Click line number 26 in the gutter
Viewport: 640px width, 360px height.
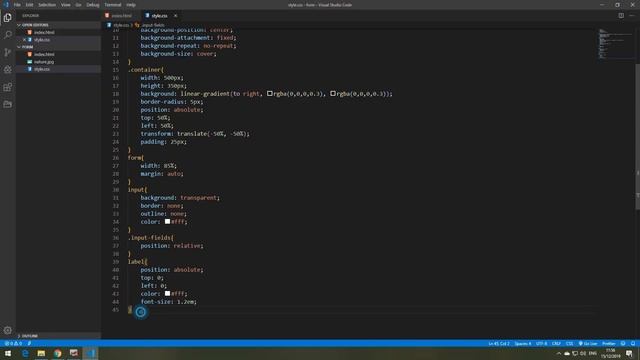[x=116, y=158]
